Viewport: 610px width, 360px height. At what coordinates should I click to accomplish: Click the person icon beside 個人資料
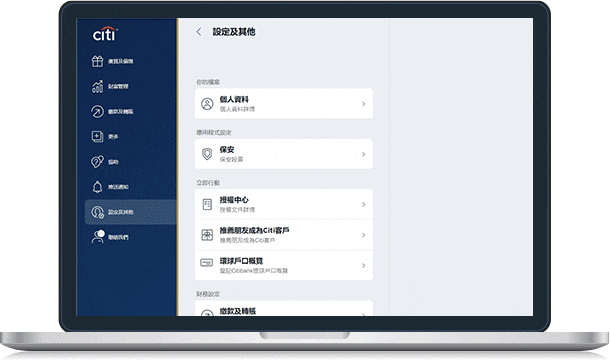[x=207, y=104]
